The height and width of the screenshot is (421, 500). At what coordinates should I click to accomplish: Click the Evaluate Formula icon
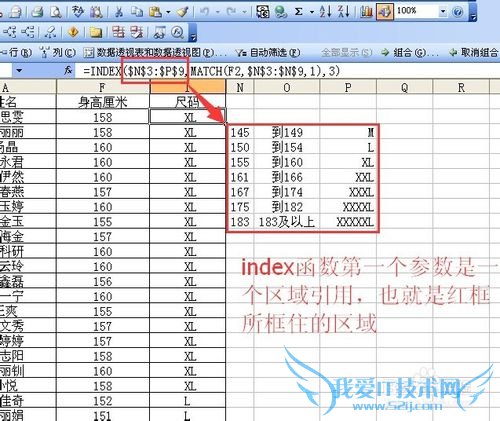pyautogui.click(x=177, y=32)
